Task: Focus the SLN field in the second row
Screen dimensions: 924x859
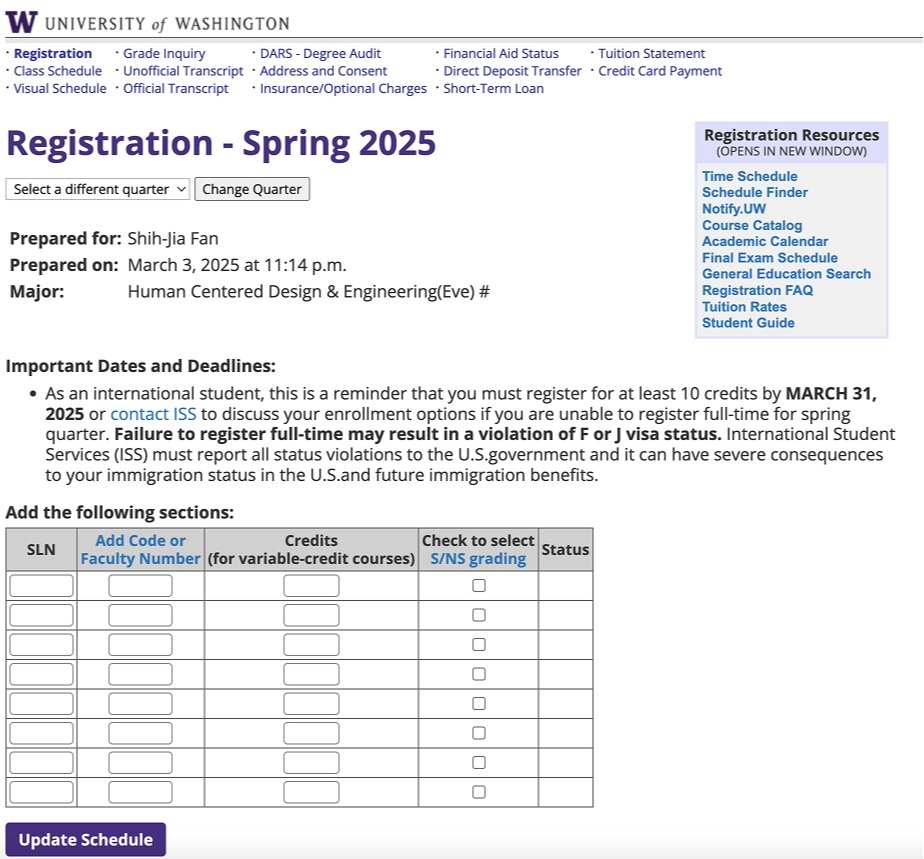Action: pos(41,615)
